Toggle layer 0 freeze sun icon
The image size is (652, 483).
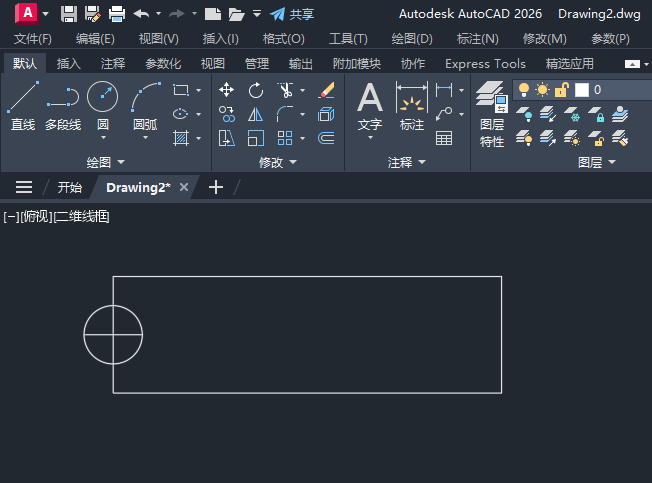(x=542, y=90)
